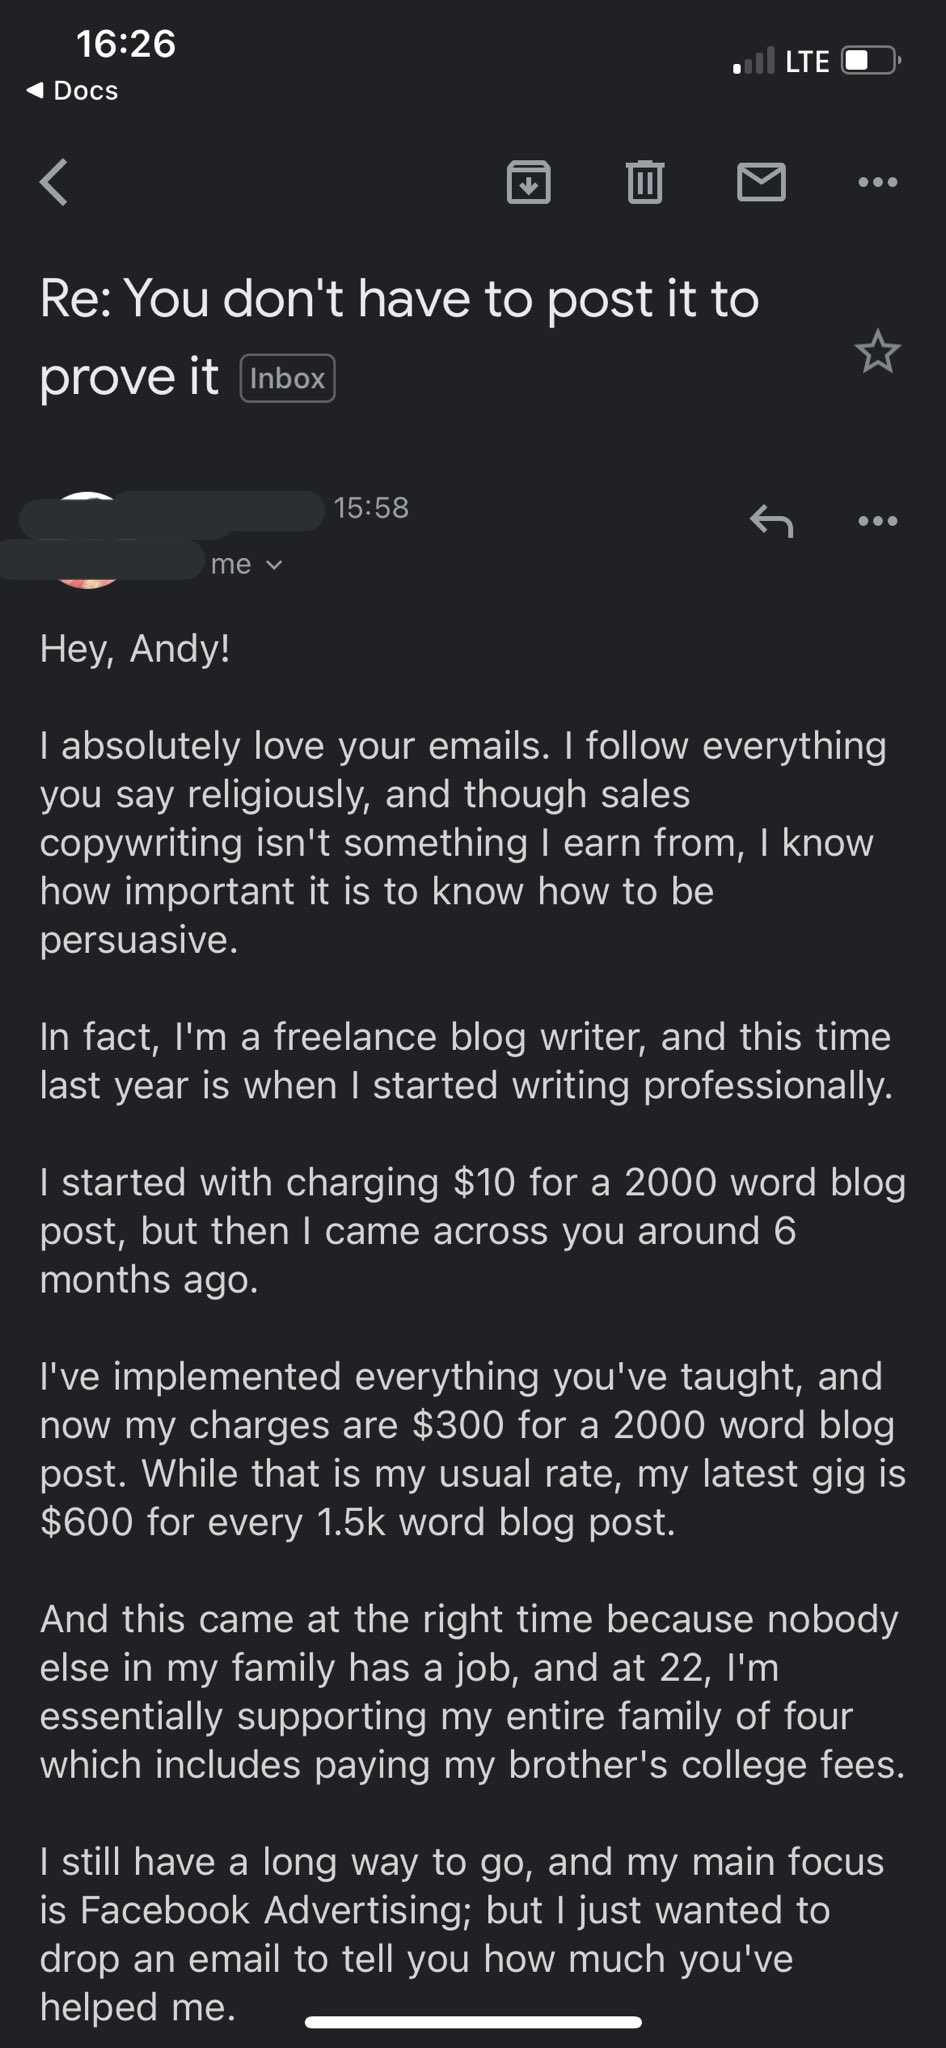Open the top toolbar three-dot menu

[x=878, y=182]
